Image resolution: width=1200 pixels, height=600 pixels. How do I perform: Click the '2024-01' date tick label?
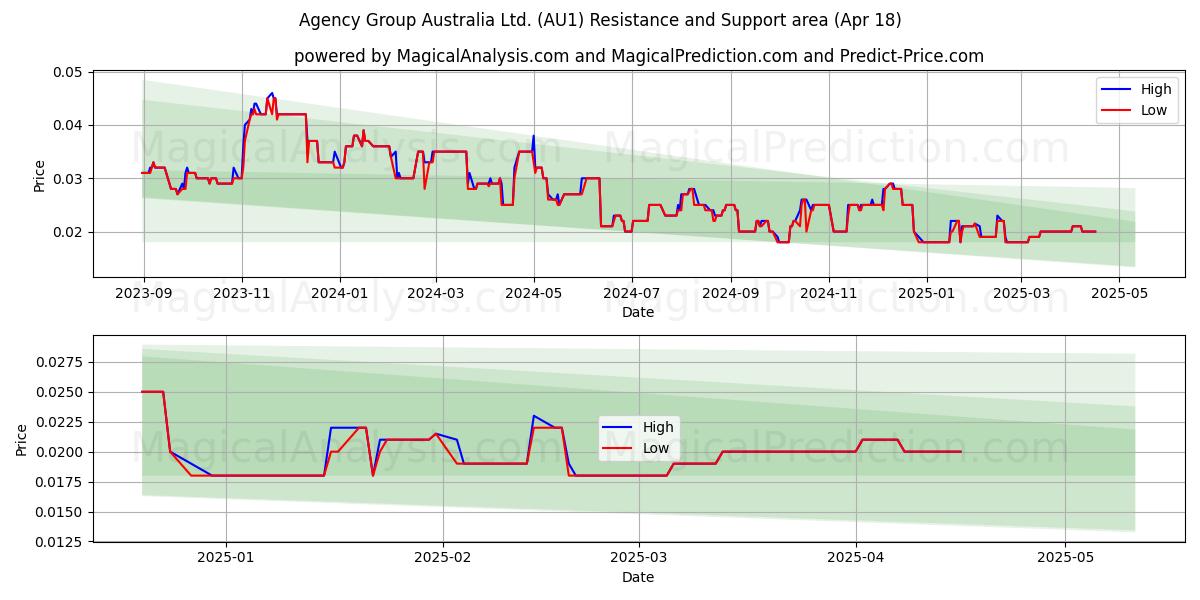(x=340, y=293)
